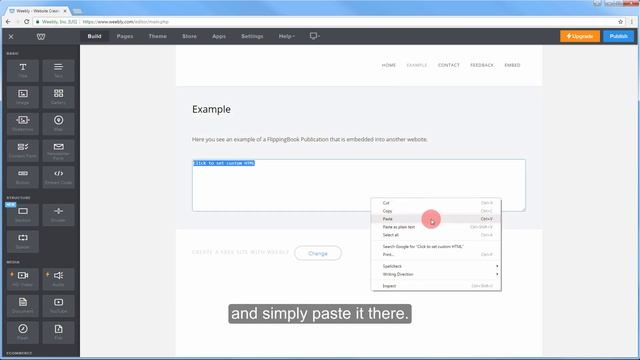This screenshot has width=640, height=360.
Task: Open the Settings tab
Action: click(252, 36)
